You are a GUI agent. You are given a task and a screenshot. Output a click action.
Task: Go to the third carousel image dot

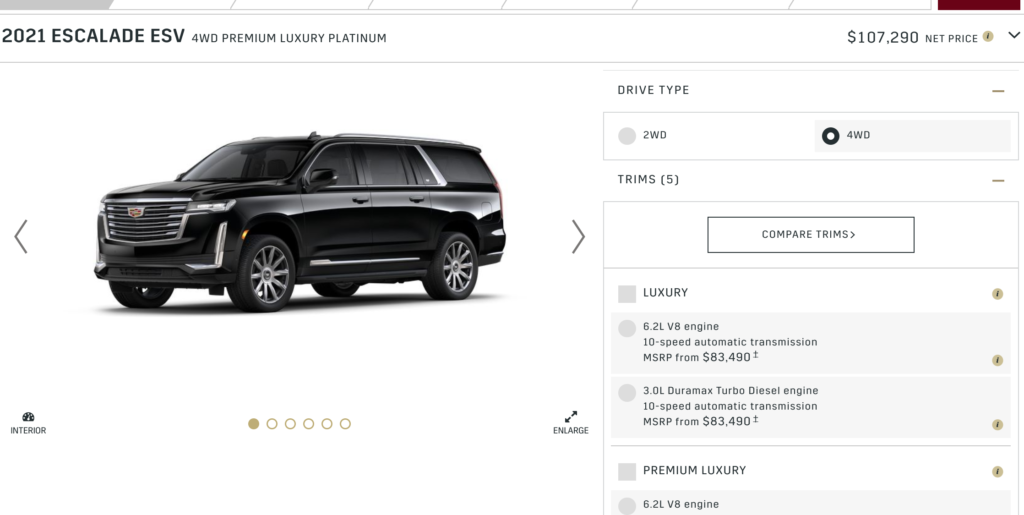pos(290,424)
